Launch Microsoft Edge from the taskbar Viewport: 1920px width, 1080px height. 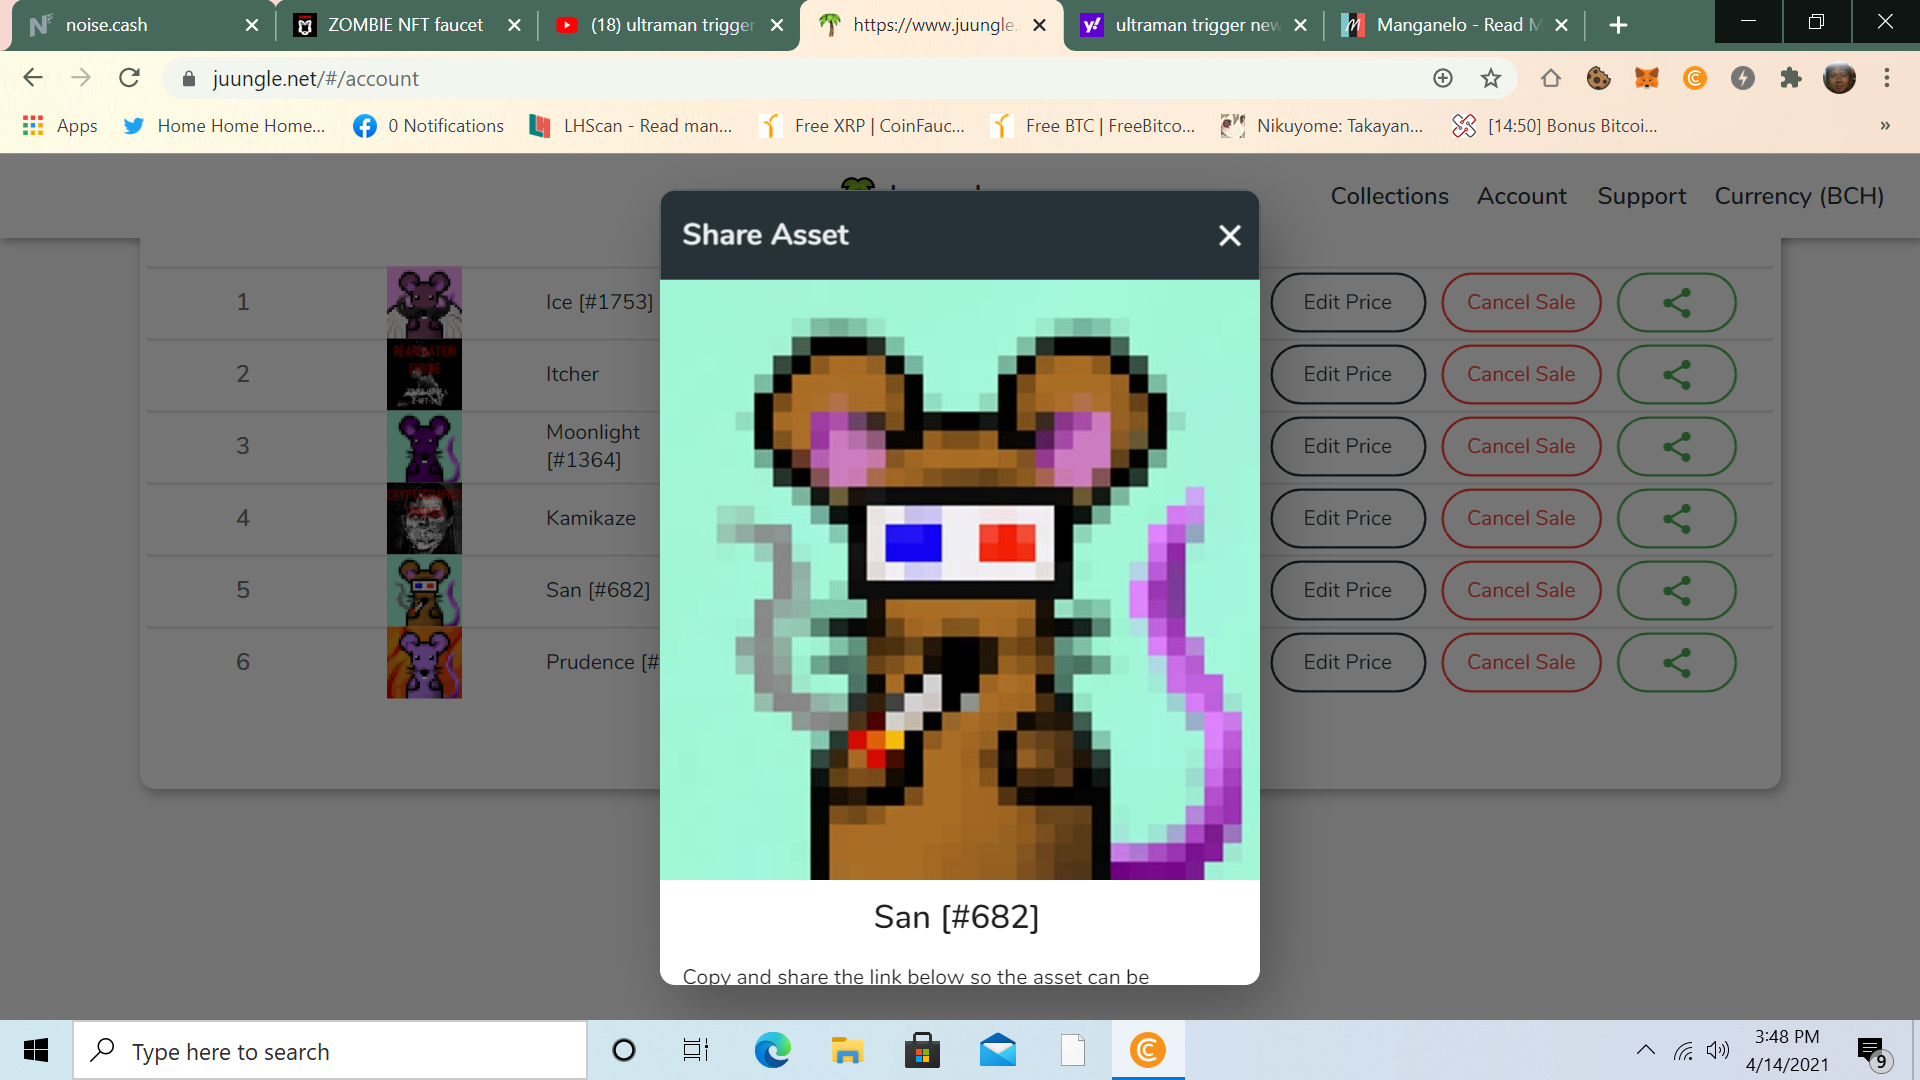pyautogui.click(x=772, y=1050)
